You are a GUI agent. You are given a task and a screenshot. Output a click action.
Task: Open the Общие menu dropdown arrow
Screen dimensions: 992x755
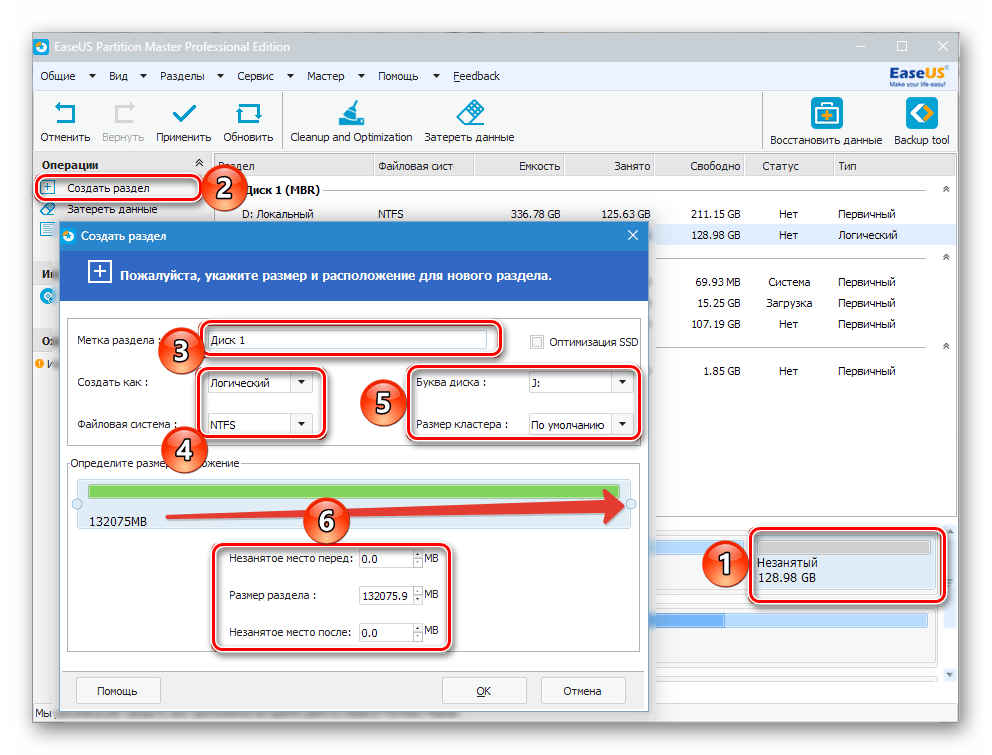pos(92,76)
